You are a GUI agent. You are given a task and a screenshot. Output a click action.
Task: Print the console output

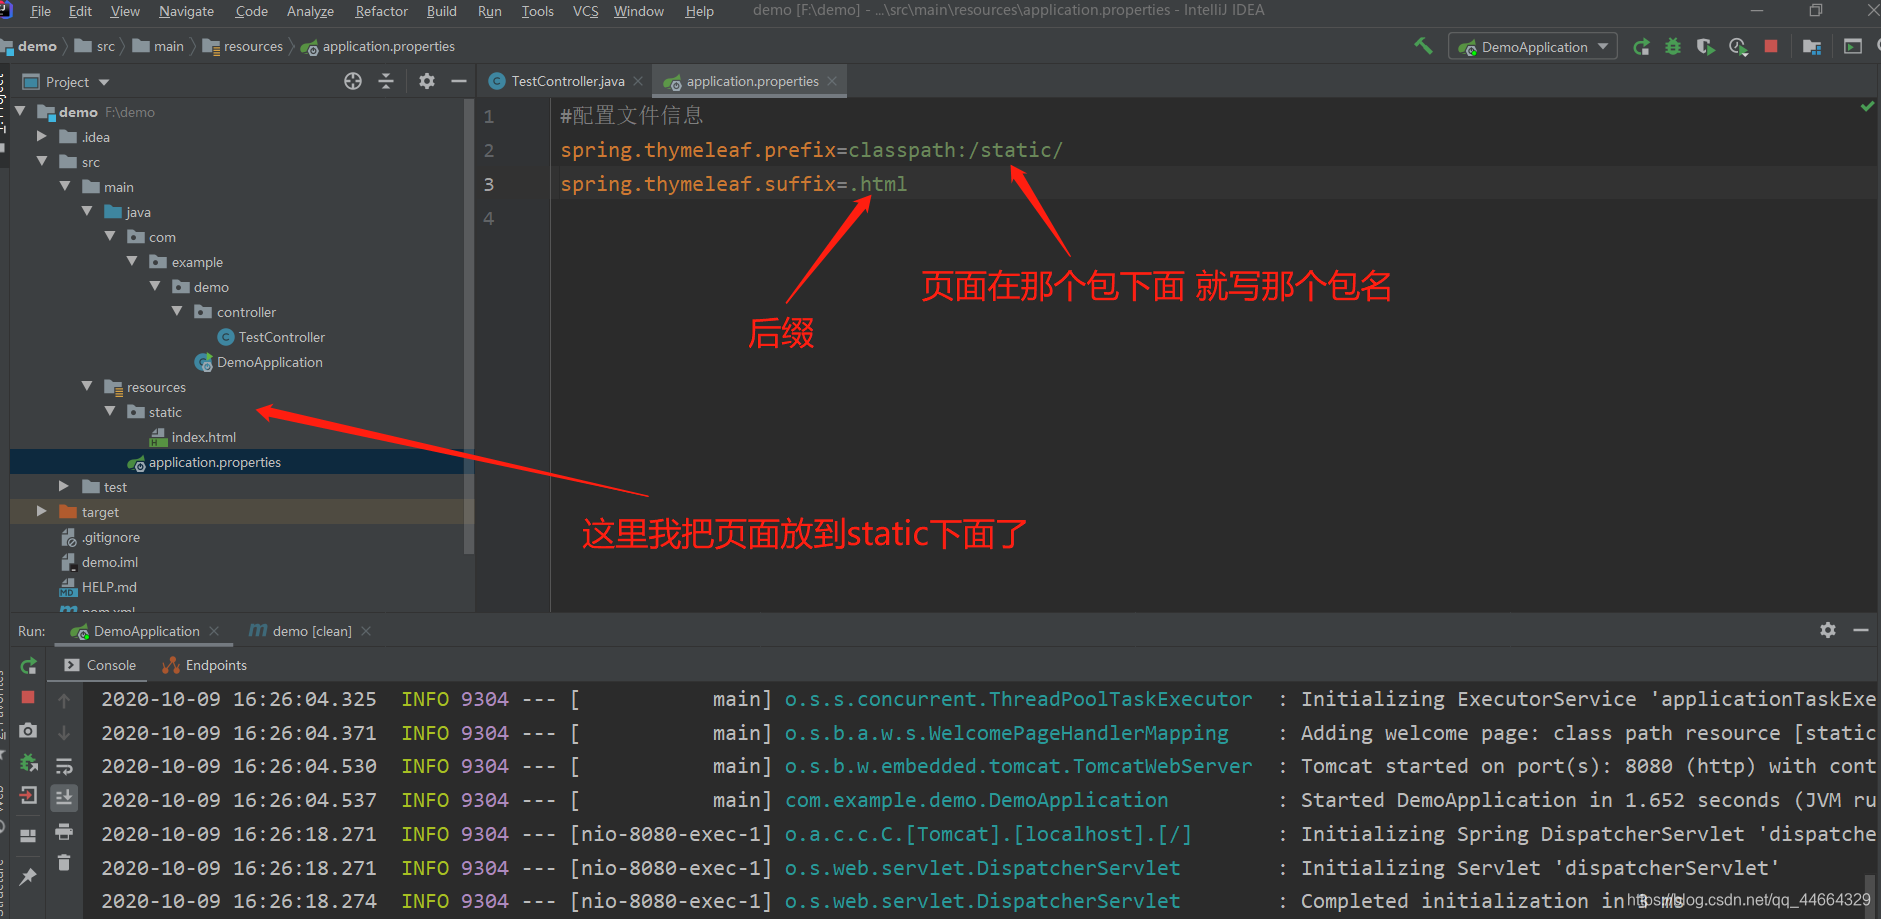point(64,832)
